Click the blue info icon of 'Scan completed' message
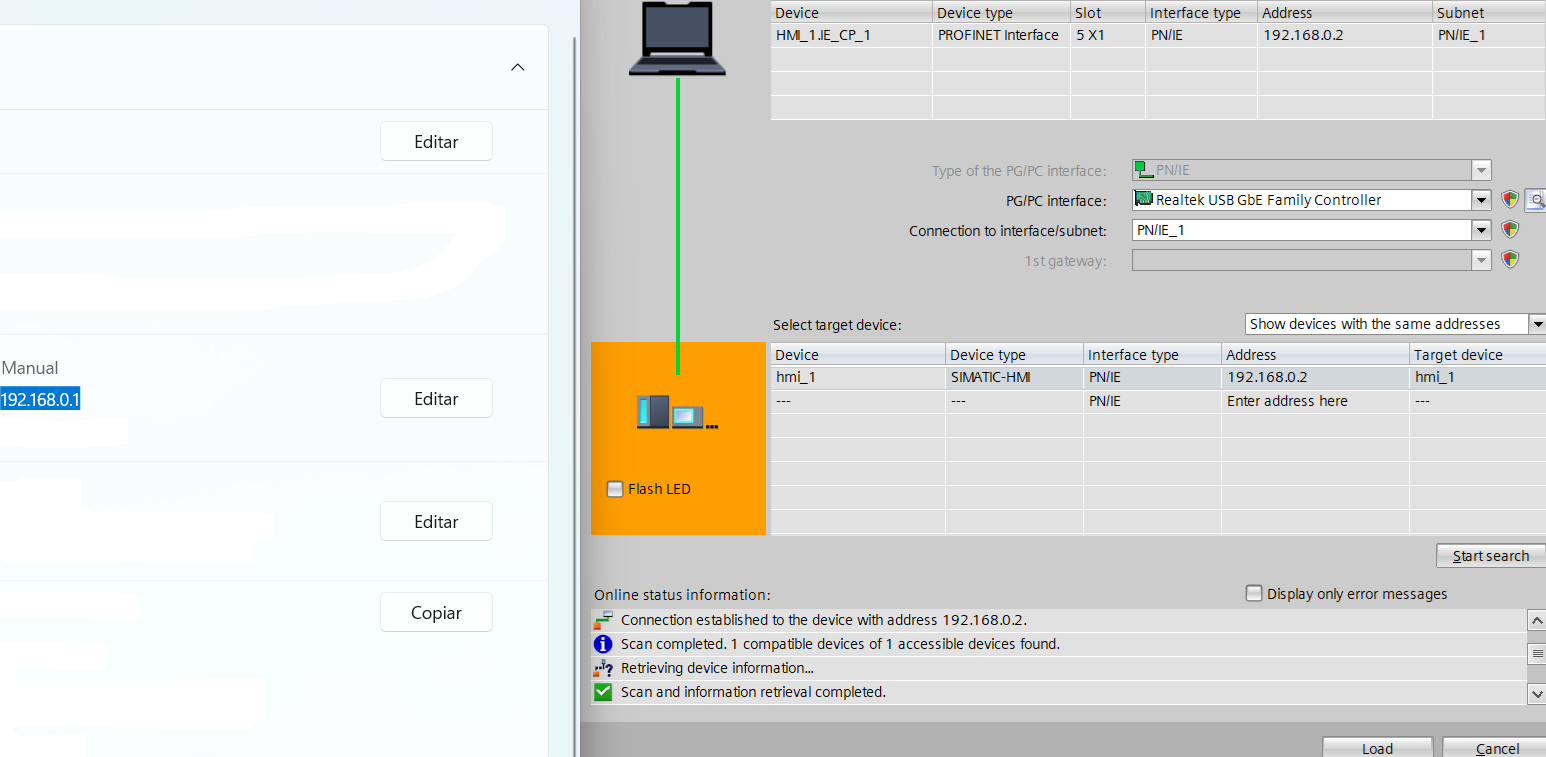 tap(603, 644)
